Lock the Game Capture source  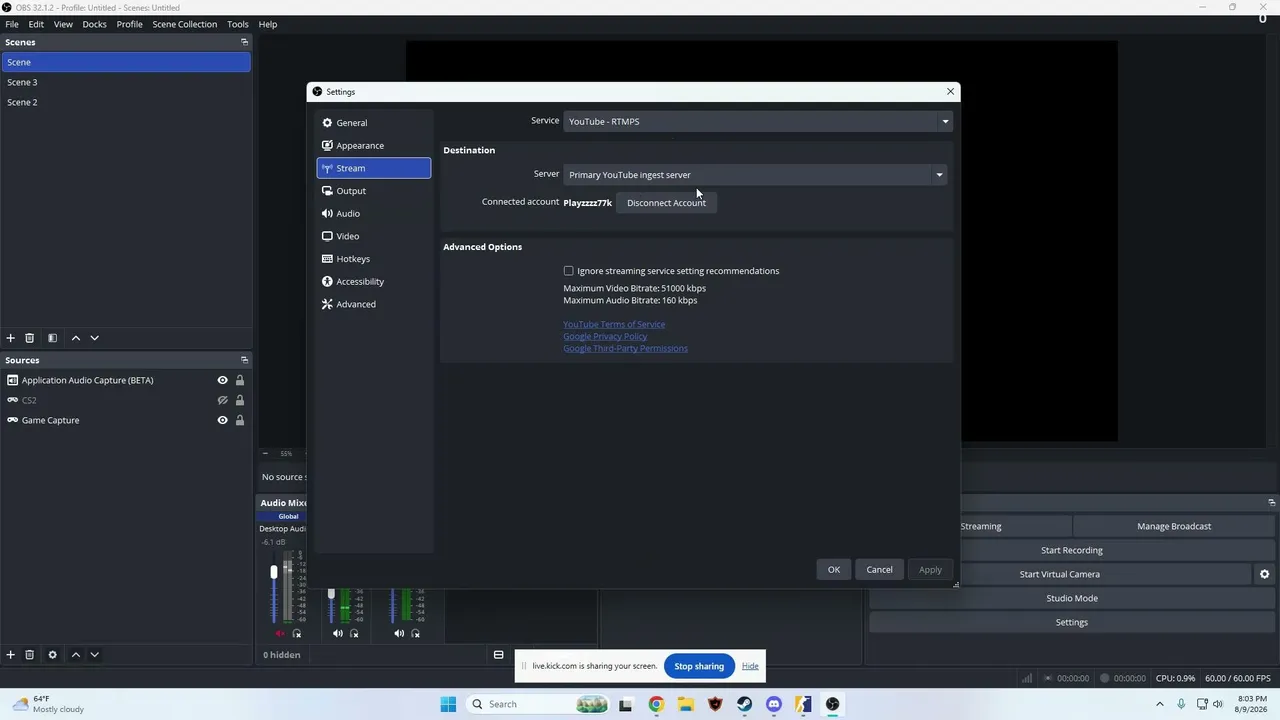tap(240, 420)
